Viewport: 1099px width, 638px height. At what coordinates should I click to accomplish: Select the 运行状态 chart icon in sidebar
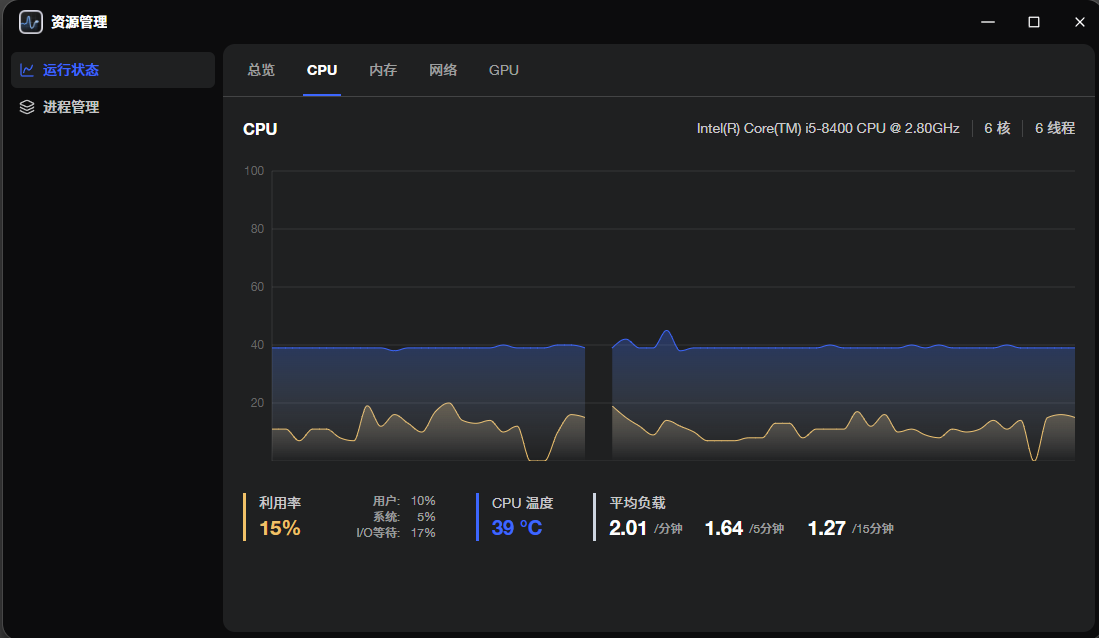[x=27, y=70]
